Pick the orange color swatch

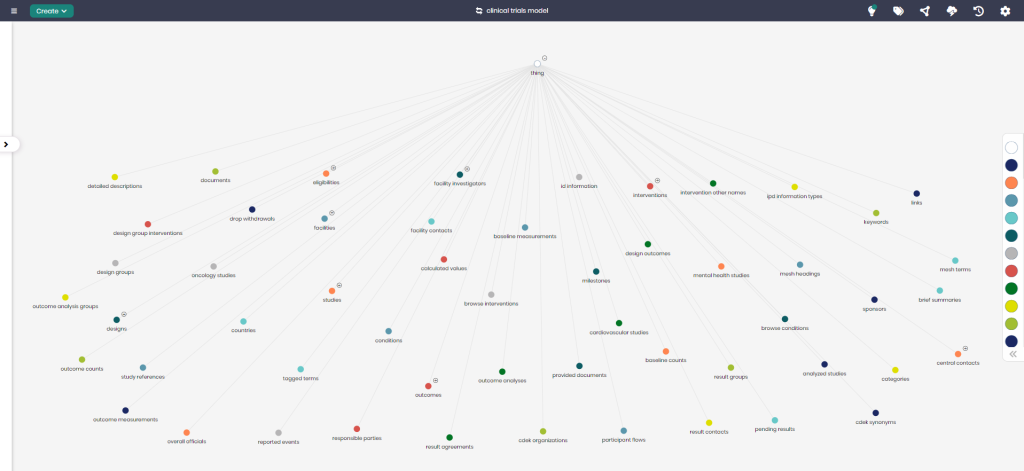point(1011,183)
